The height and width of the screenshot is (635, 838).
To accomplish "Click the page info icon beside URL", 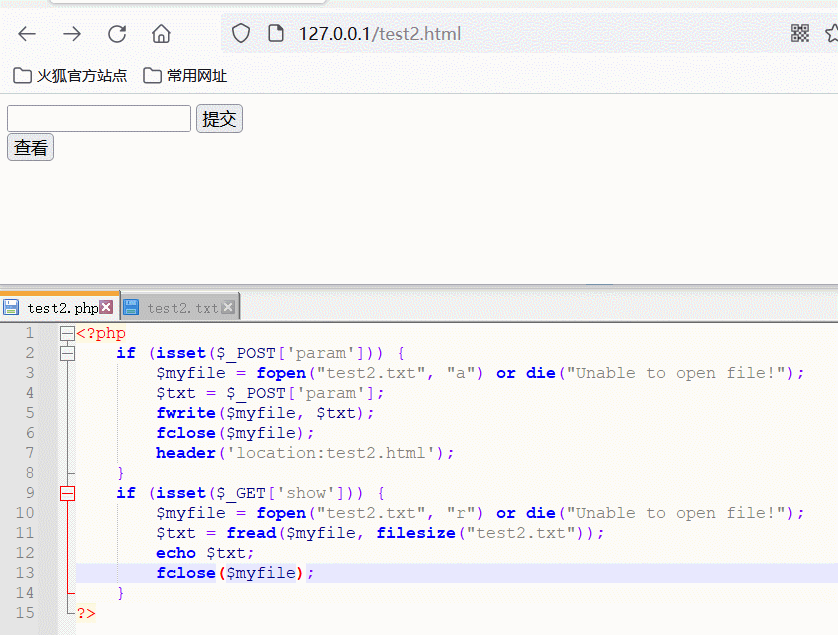I will click(276, 34).
